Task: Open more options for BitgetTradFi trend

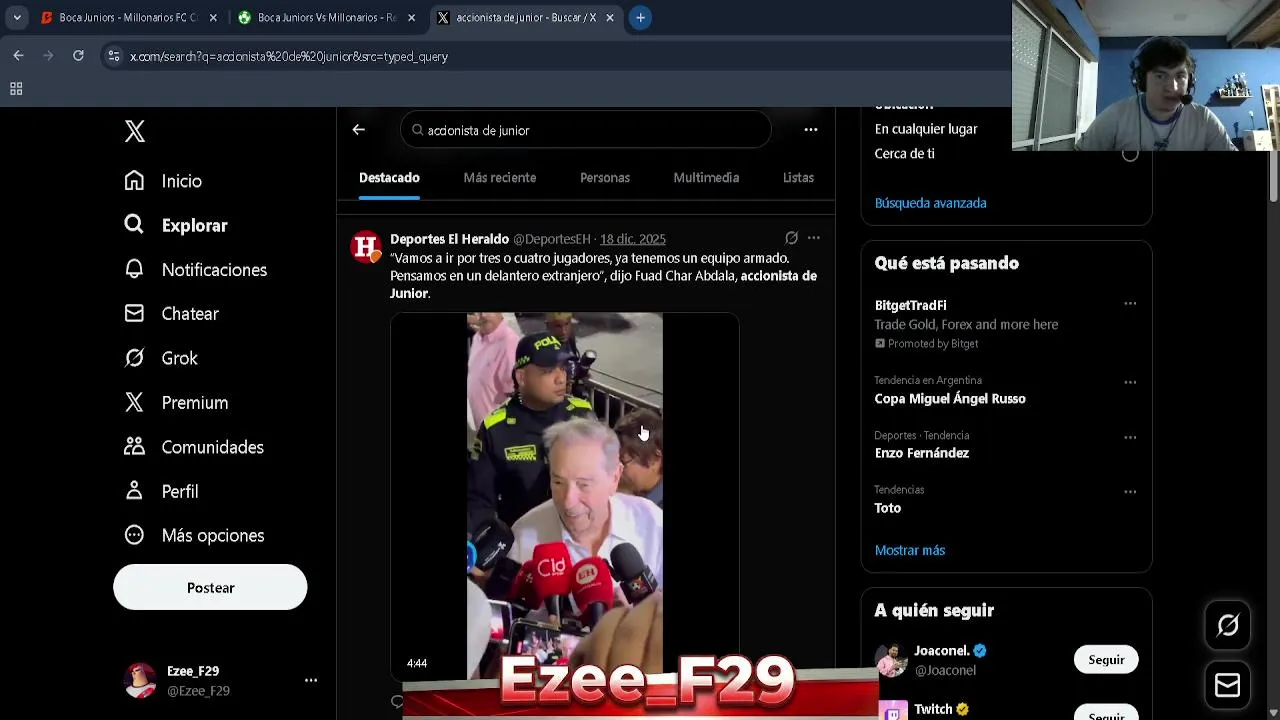Action: [x=1130, y=304]
